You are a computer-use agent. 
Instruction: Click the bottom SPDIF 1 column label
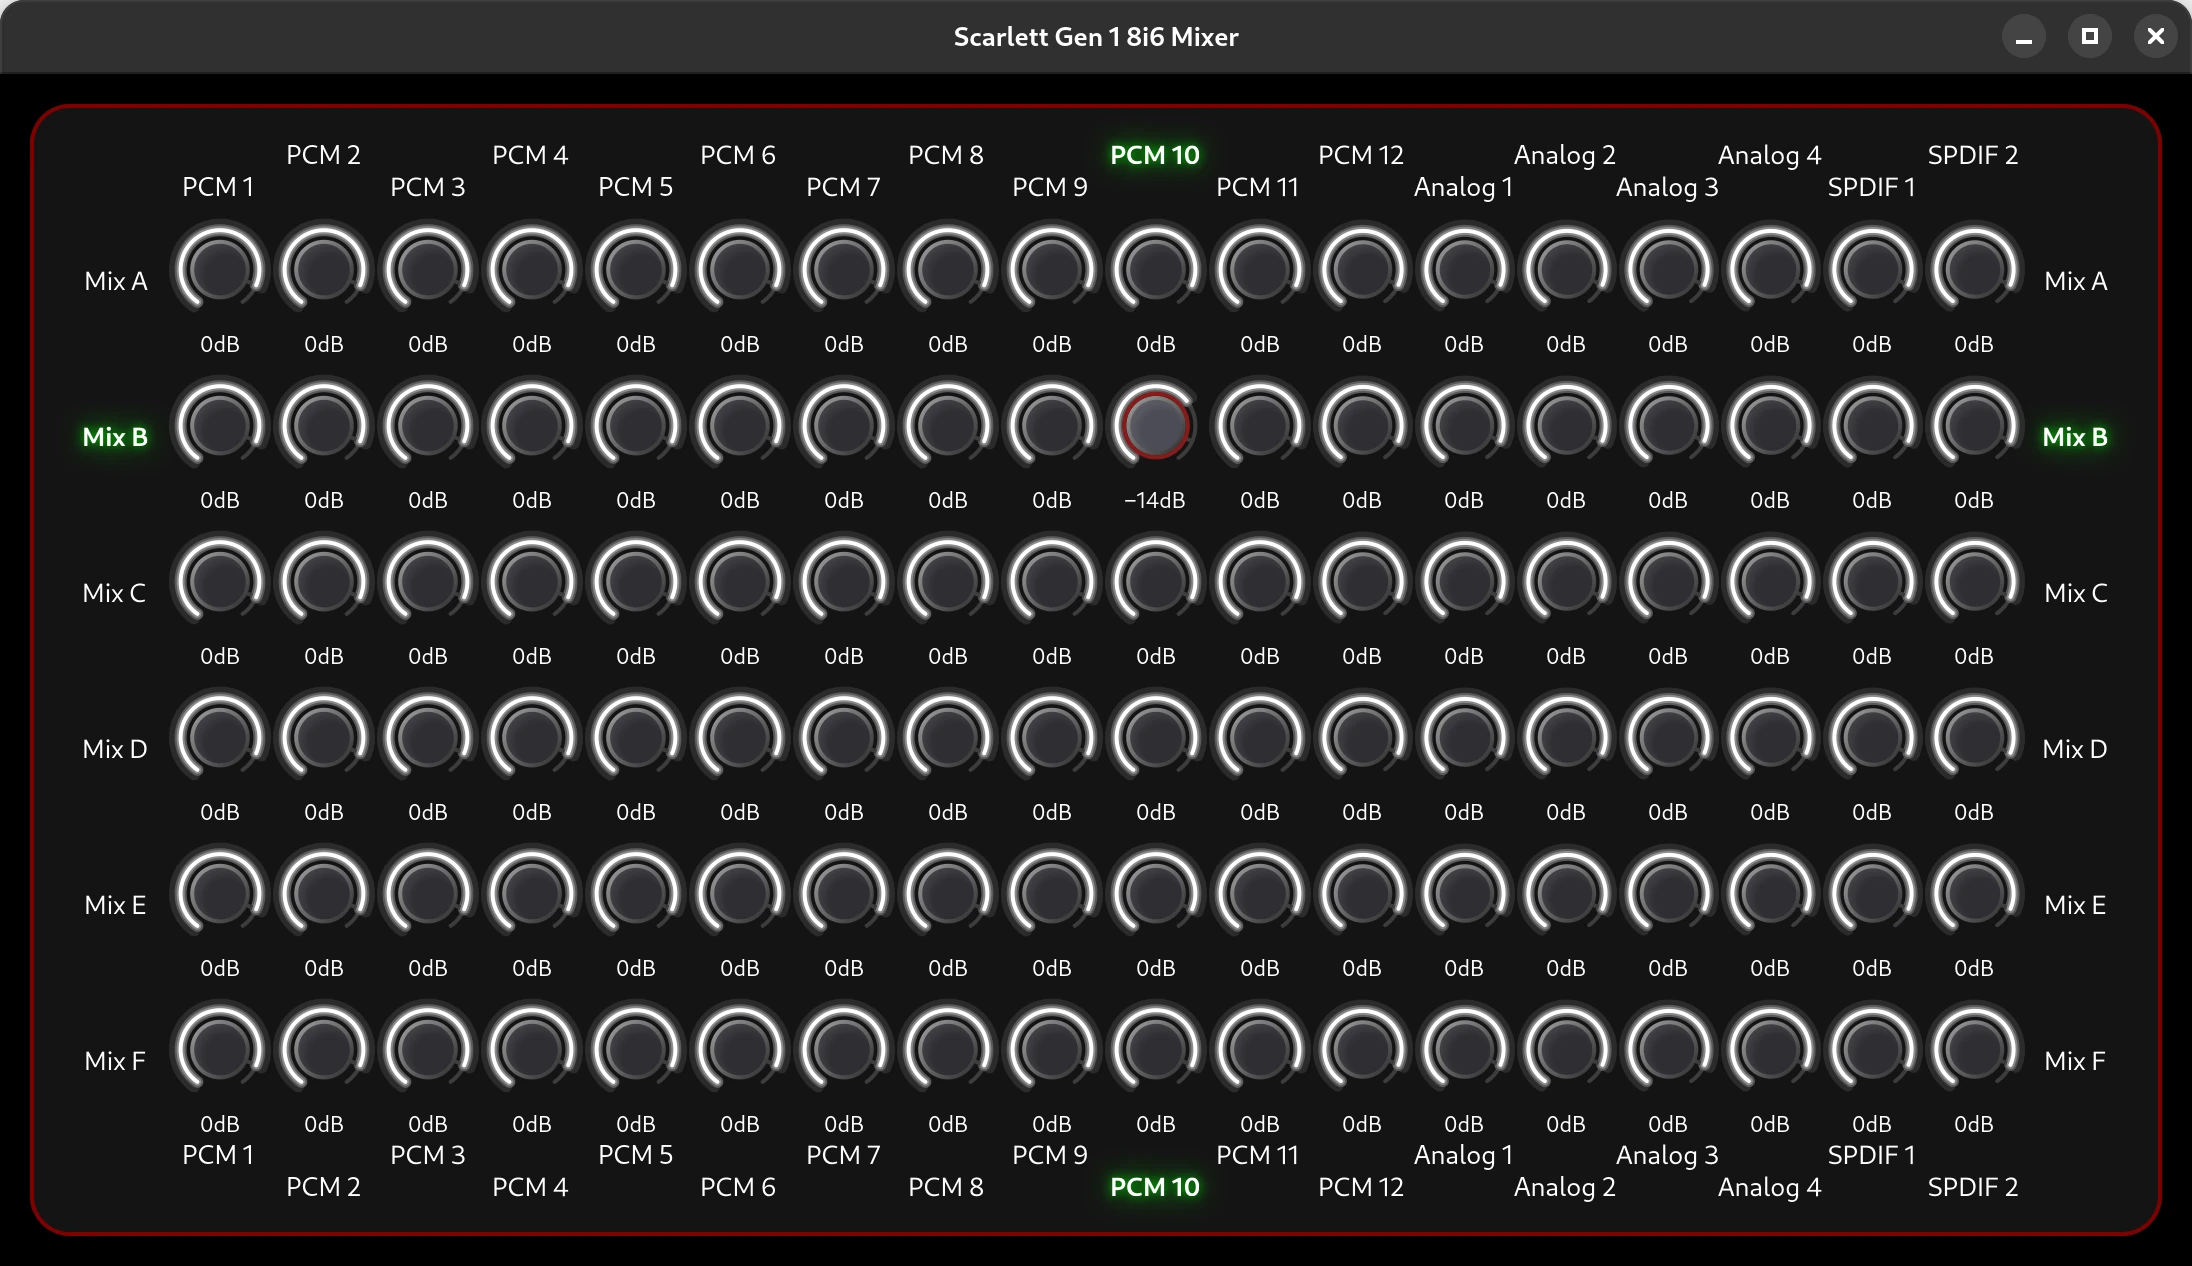tap(1872, 1155)
